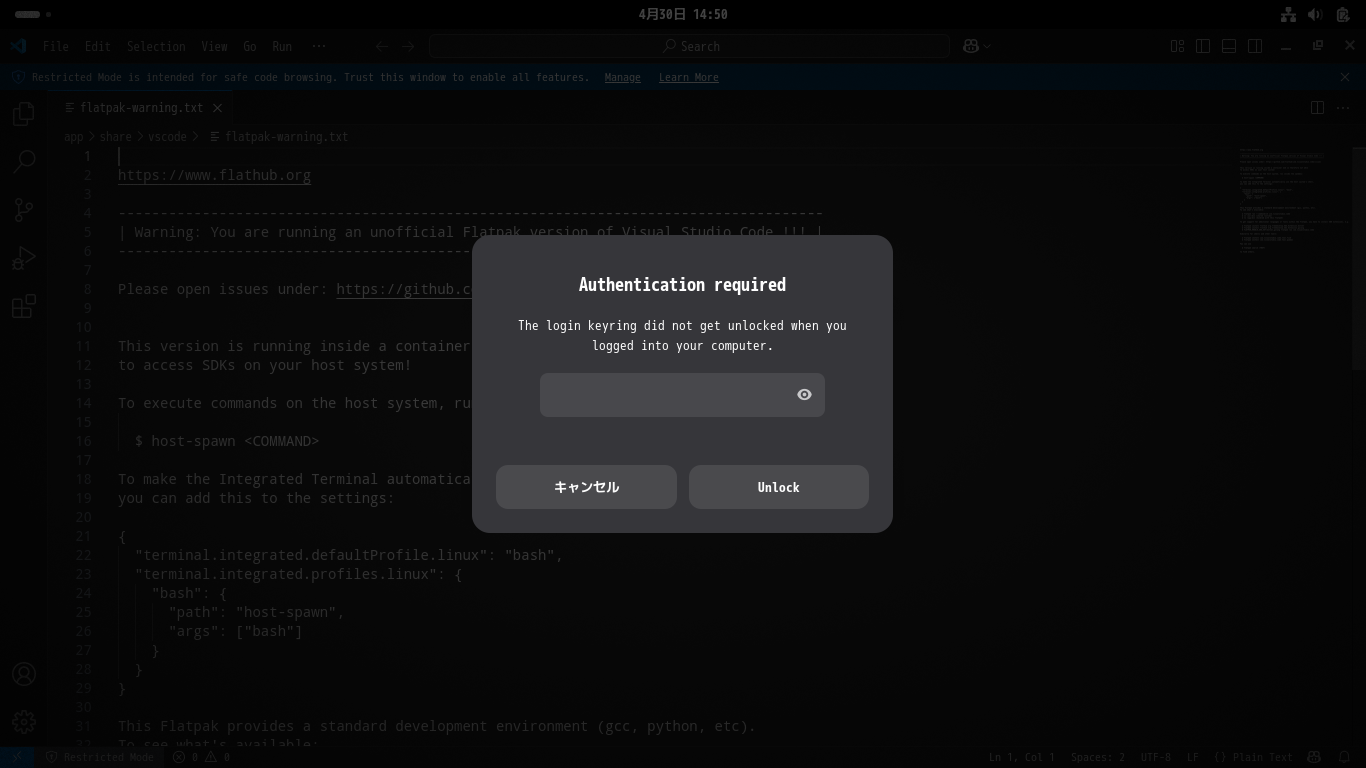Open the File menu

(56, 46)
